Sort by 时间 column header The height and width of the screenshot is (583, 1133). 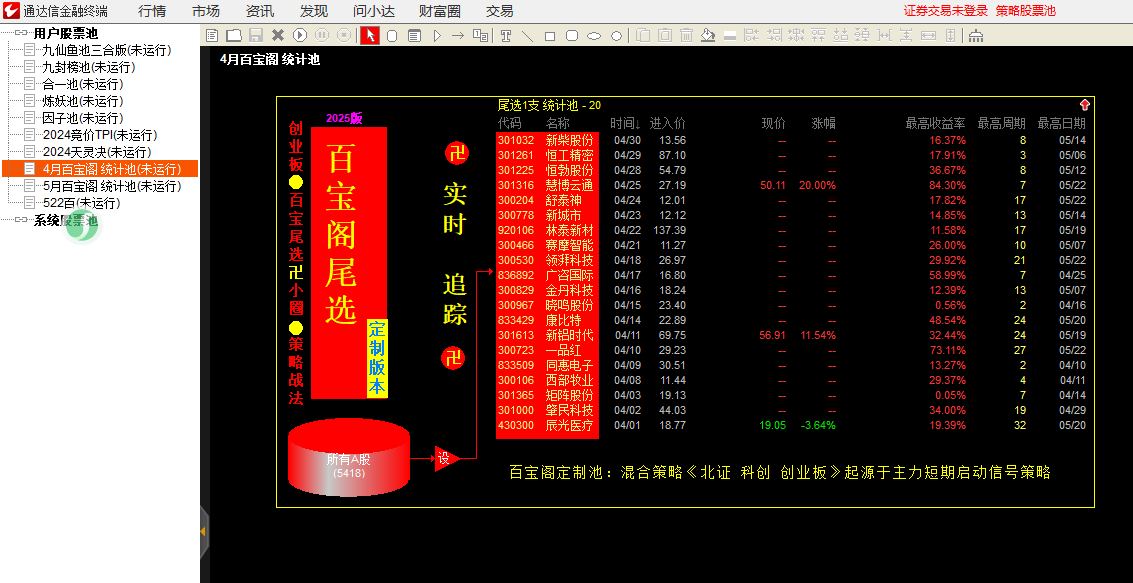625,123
